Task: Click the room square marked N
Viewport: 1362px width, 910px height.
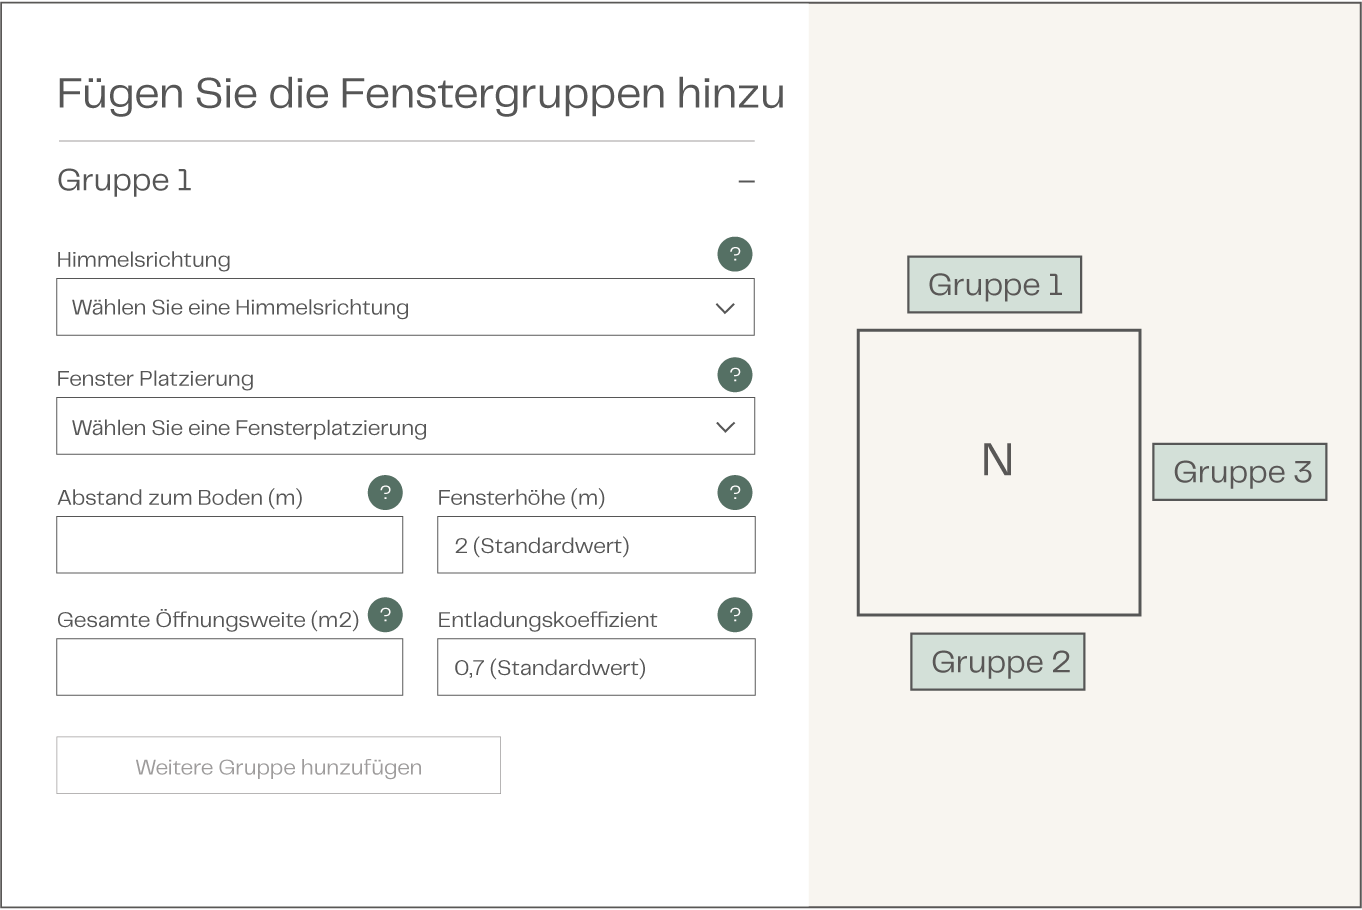Action: pyautogui.click(x=998, y=472)
